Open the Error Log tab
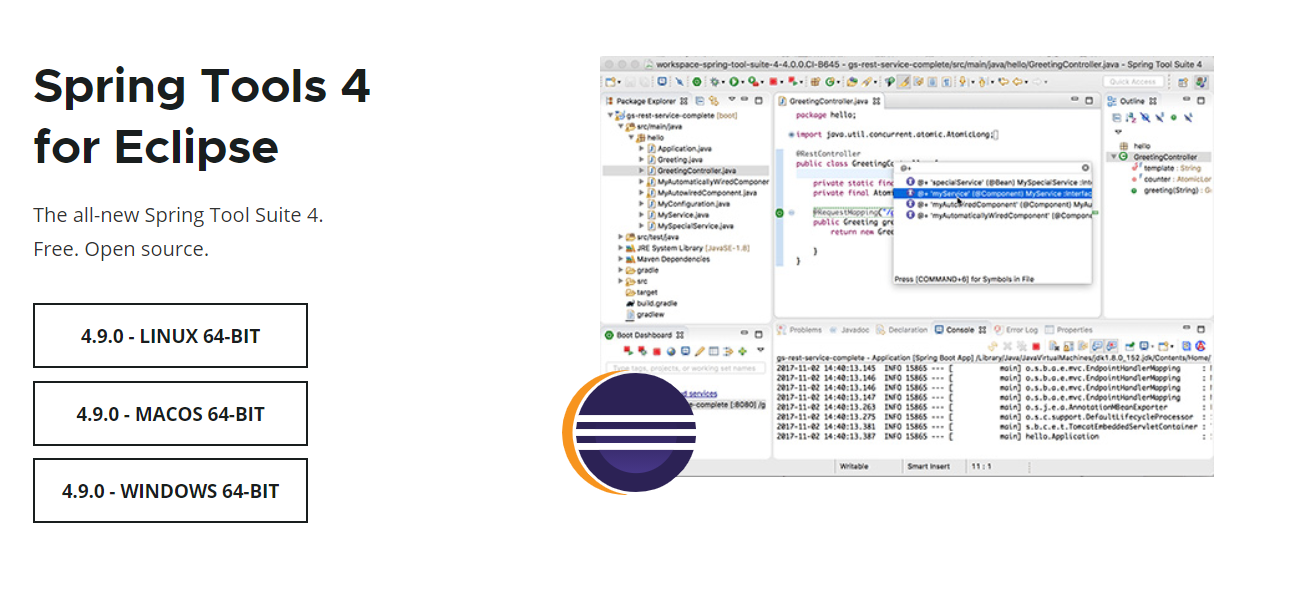 (1016, 329)
